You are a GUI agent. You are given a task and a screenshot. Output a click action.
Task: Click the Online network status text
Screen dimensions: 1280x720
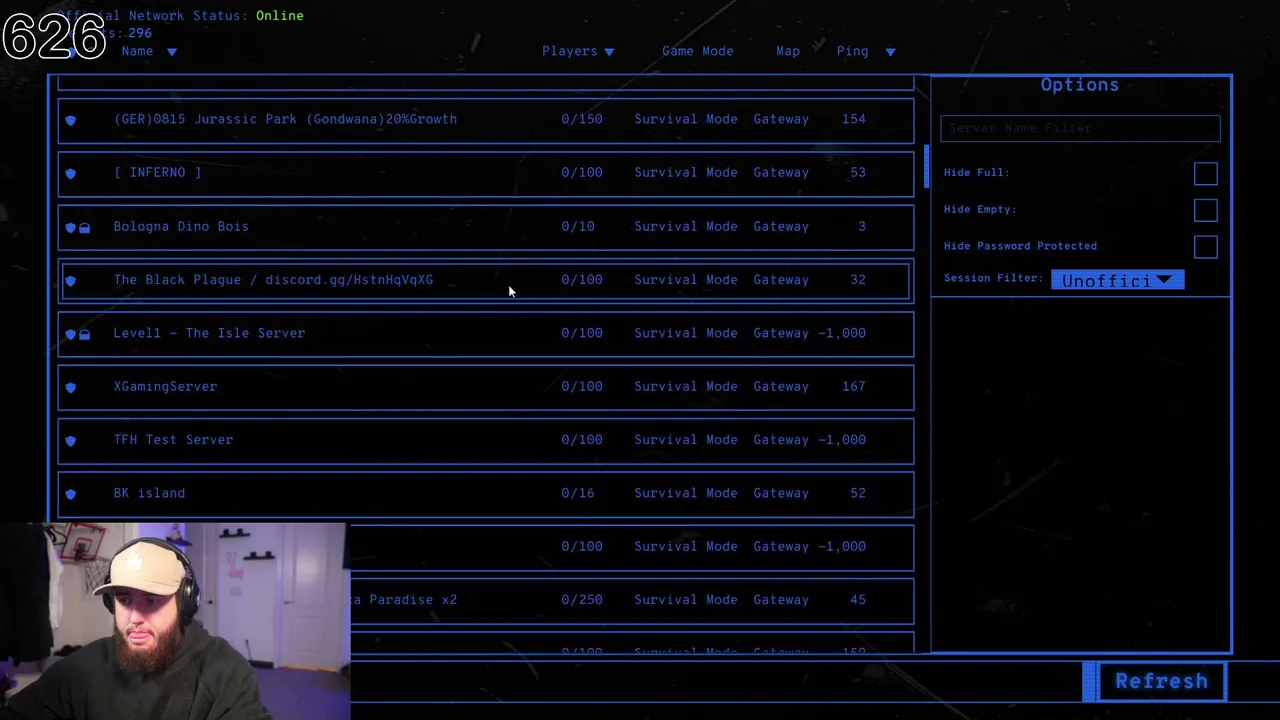[x=280, y=16]
